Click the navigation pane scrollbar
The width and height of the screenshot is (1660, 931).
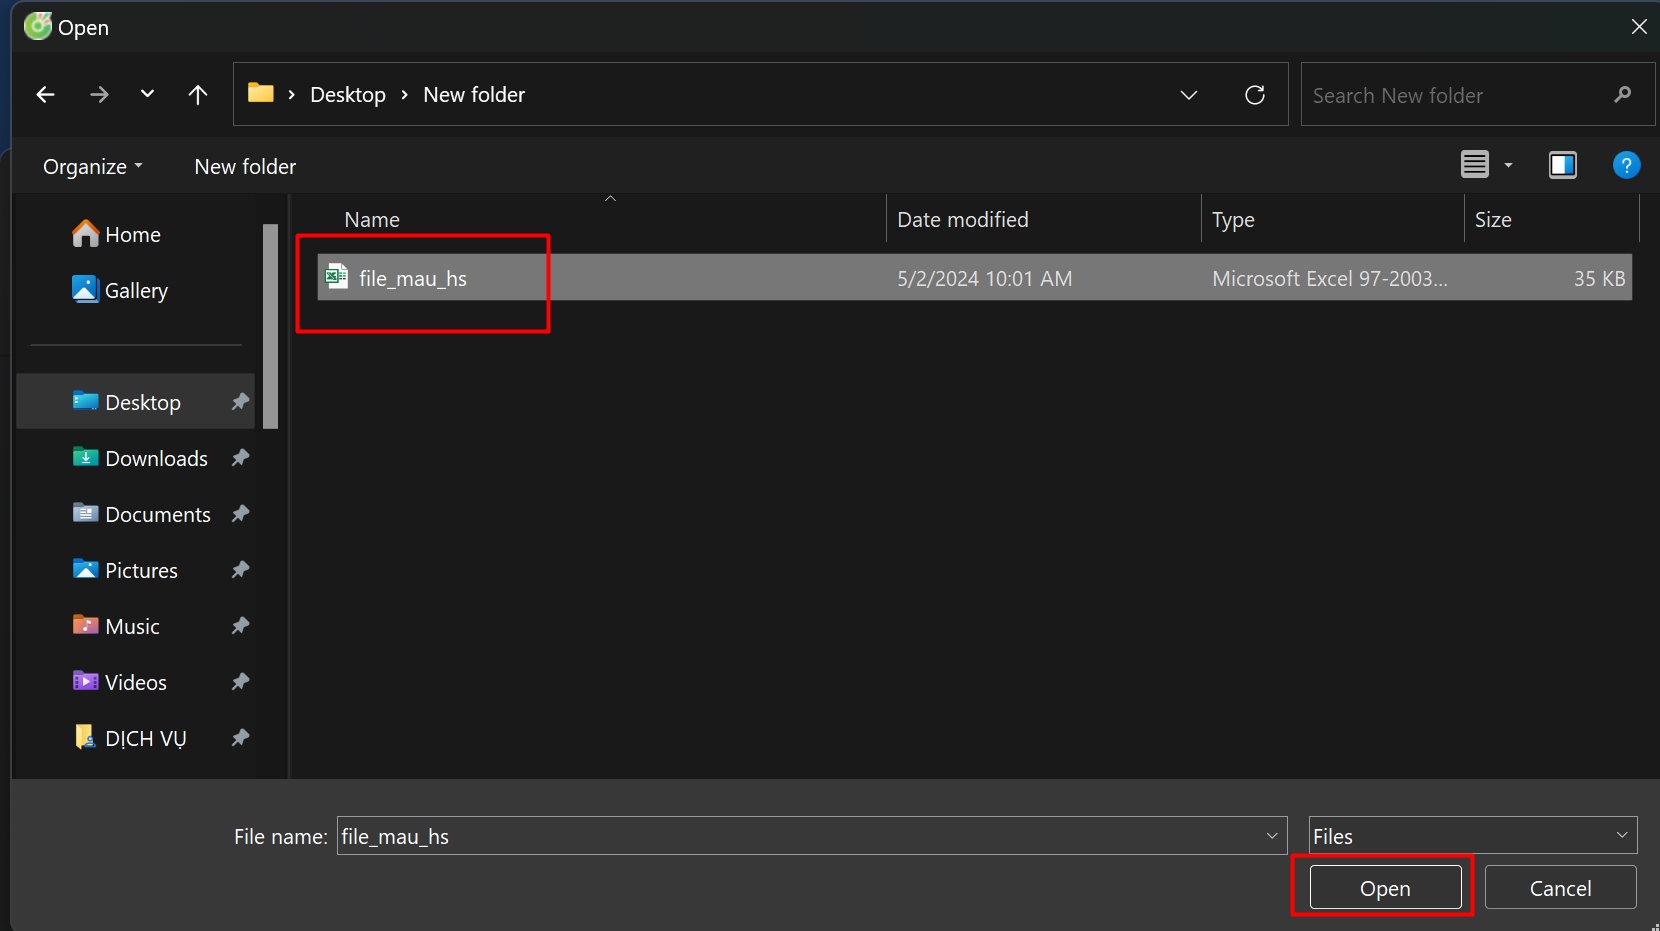click(x=270, y=326)
